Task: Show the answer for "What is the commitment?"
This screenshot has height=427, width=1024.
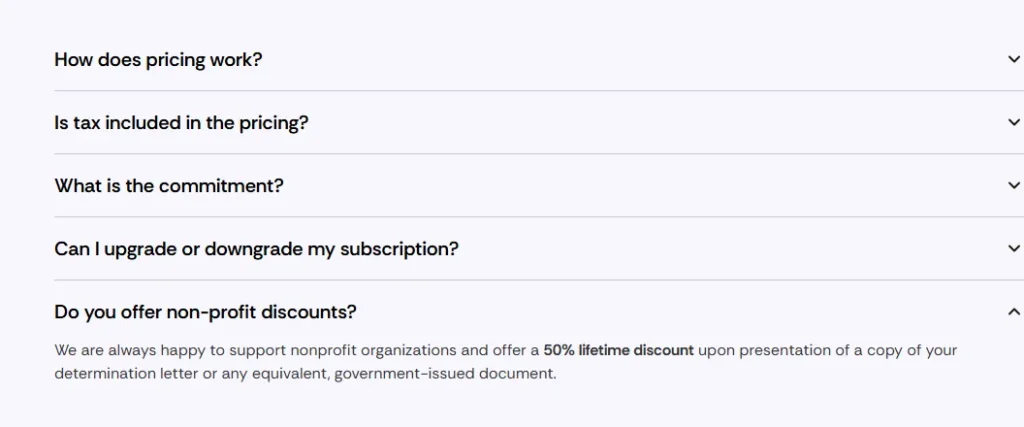Action: pos(168,186)
